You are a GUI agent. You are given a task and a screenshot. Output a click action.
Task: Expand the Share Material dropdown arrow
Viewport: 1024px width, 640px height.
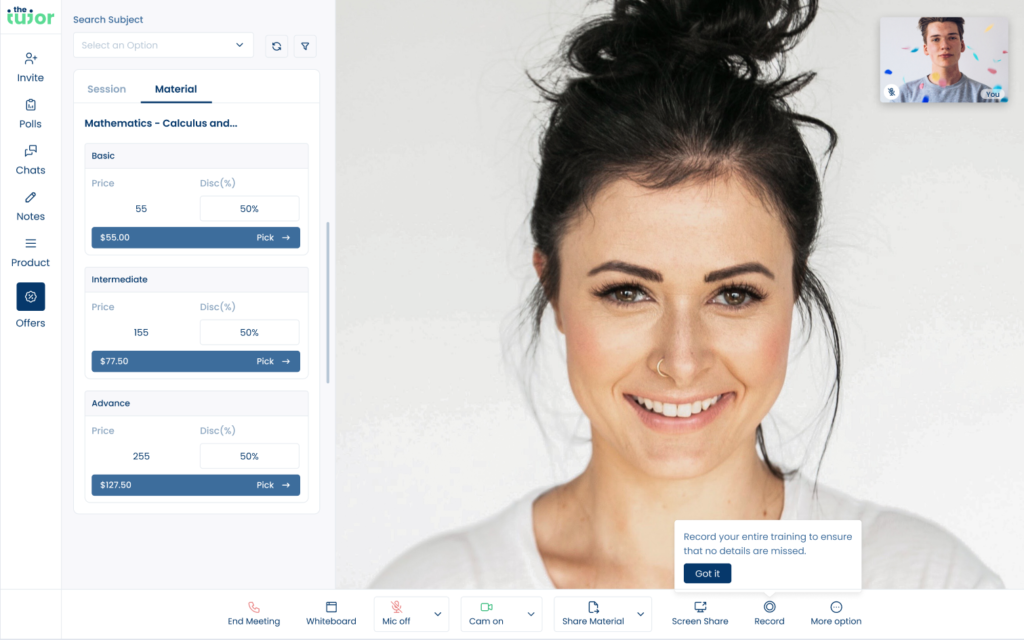[x=640, y=614]
